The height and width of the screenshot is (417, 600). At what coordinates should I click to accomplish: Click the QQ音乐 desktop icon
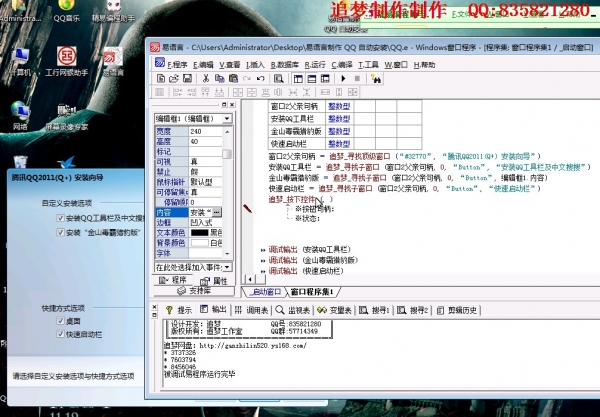point(67,11)
